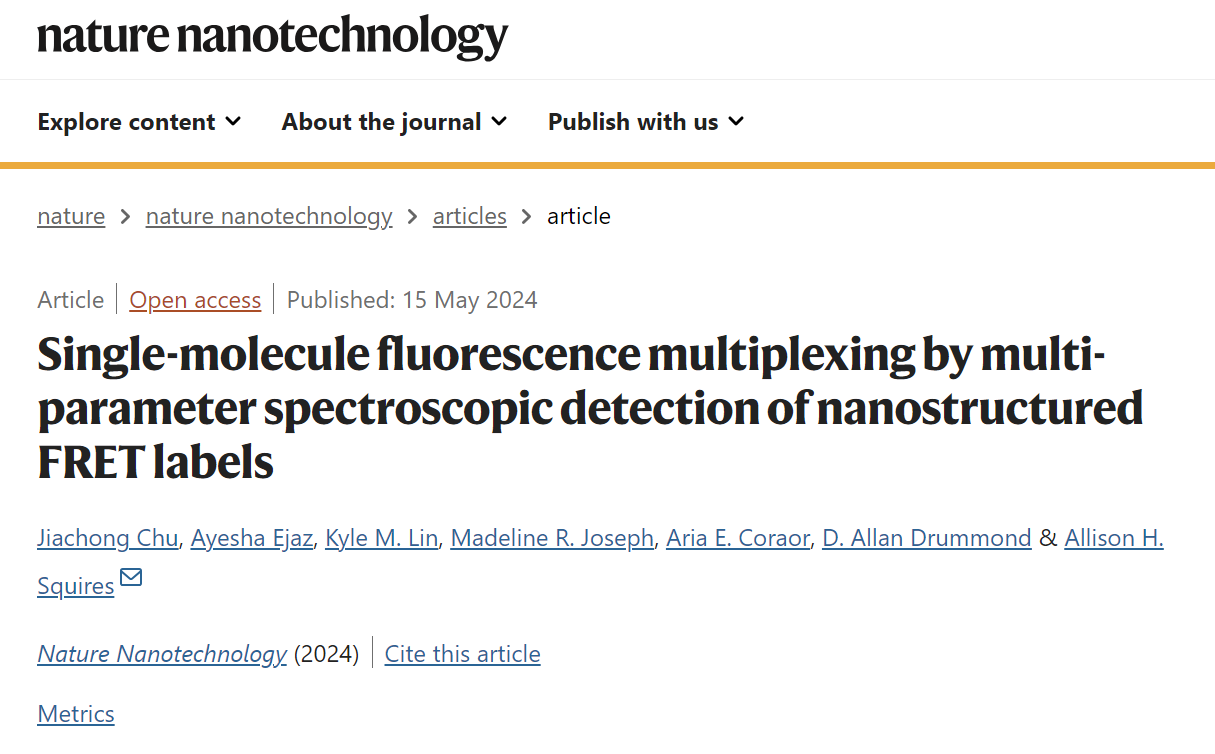Navigate to the articles breadcrumb
1215x754 pixels.
pyautogui.click(x=470, y=216)
